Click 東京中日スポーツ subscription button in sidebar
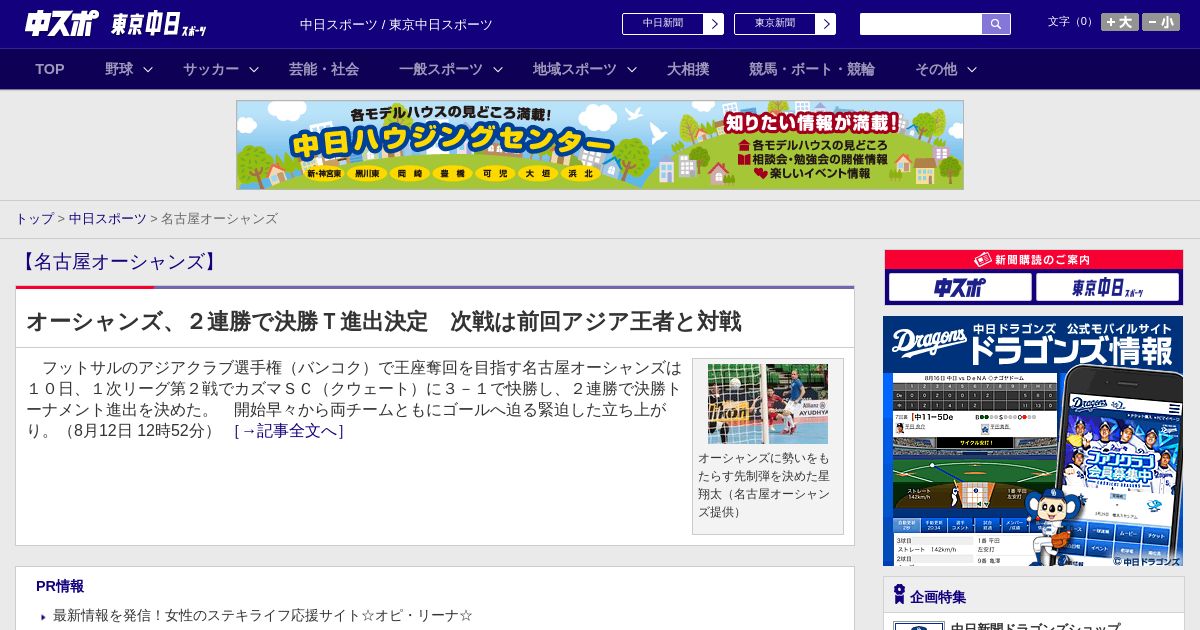This screenshot has height=630, width=1200. pyautogui.click(x=1107, y=287)
